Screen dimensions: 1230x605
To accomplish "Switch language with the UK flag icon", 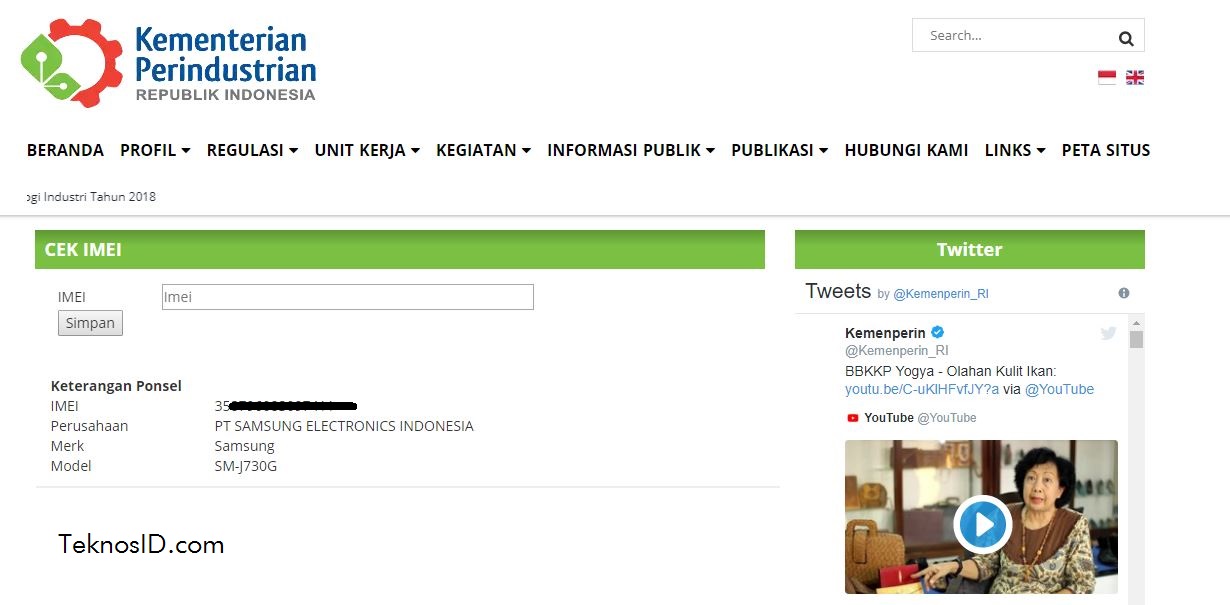I will pyautogui.click(x=1135, y=77).
